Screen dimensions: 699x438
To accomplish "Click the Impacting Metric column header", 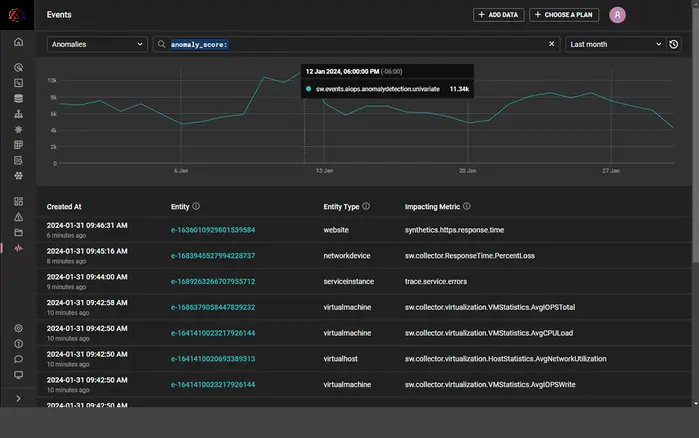I will (432, 207).
